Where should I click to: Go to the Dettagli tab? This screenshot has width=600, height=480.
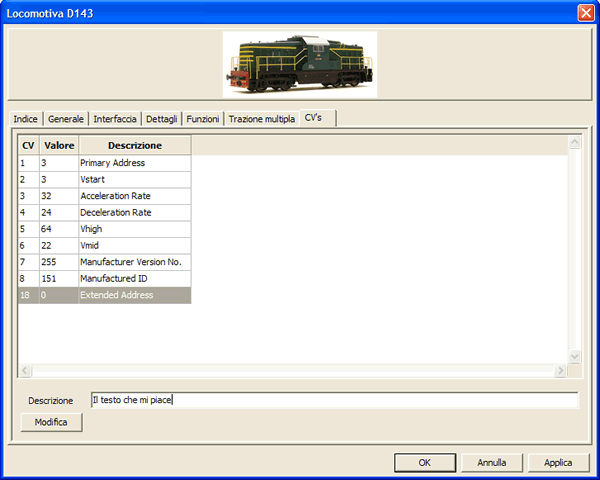162,119
